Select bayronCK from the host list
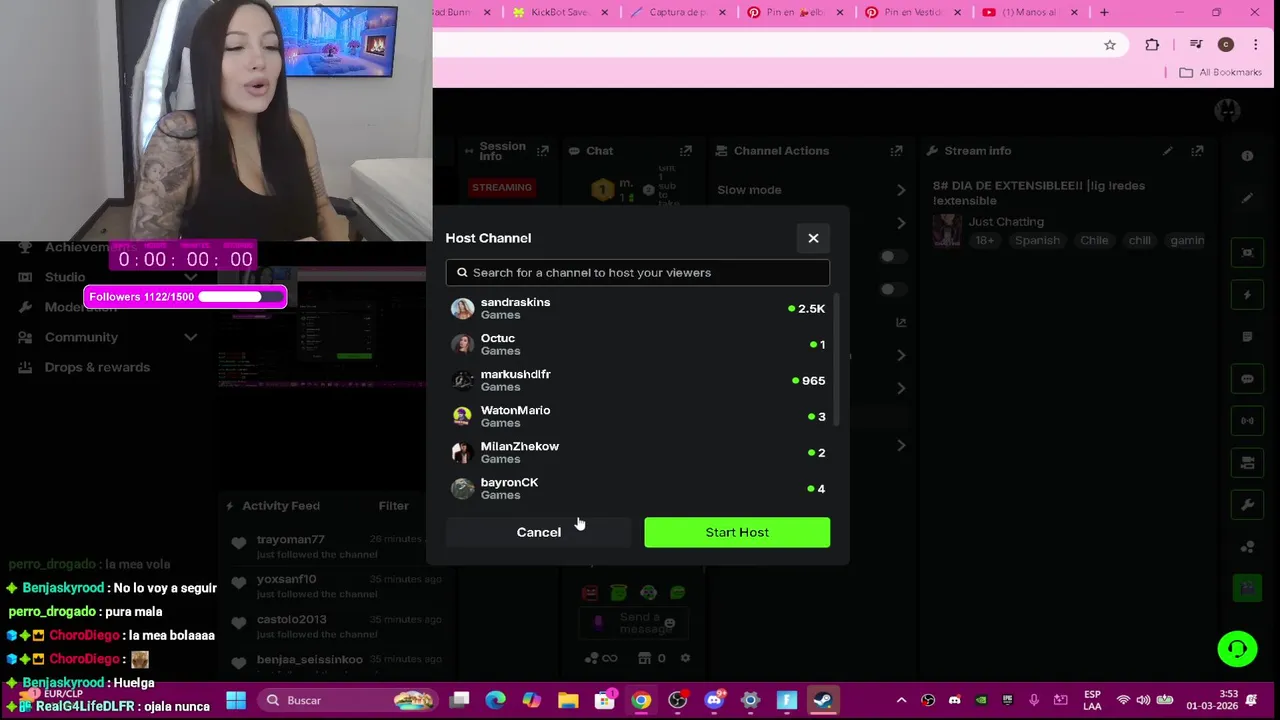This screenshot has height=720, width=1280. pos(637,488)
